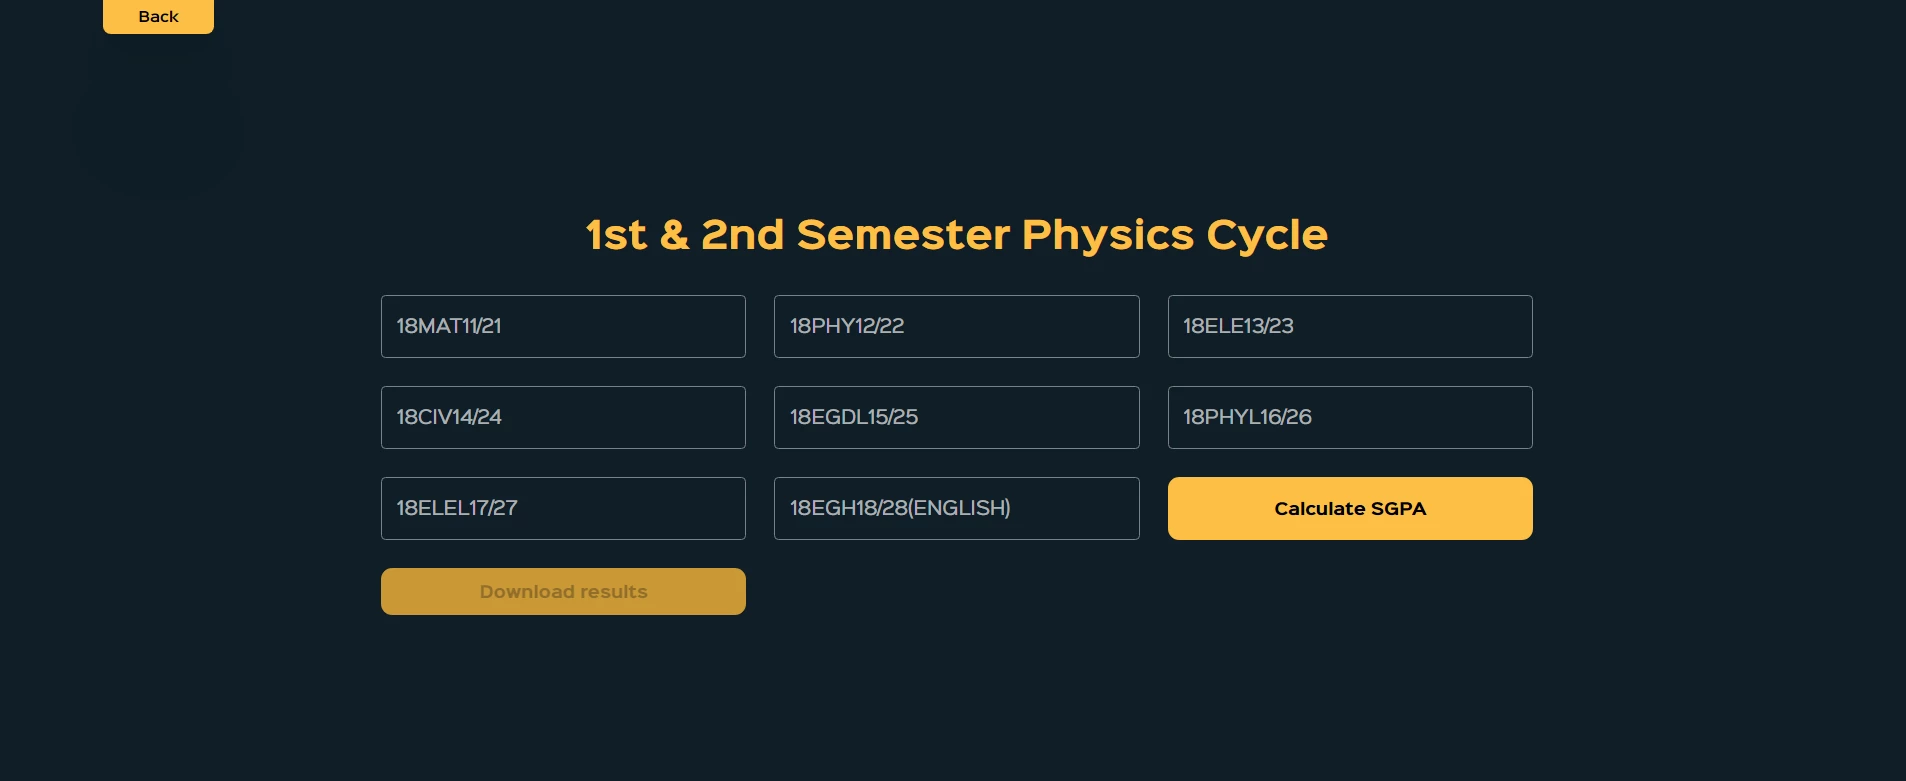Trigger Download results to save scores
The width and height of the screenshot is (1906, 781).
click(563, 591)
